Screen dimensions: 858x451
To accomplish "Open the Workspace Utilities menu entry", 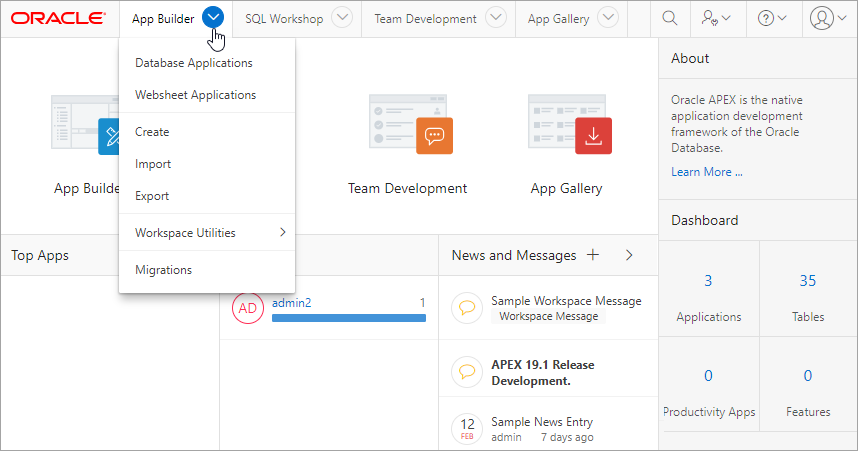I will [x=207, y=233].
